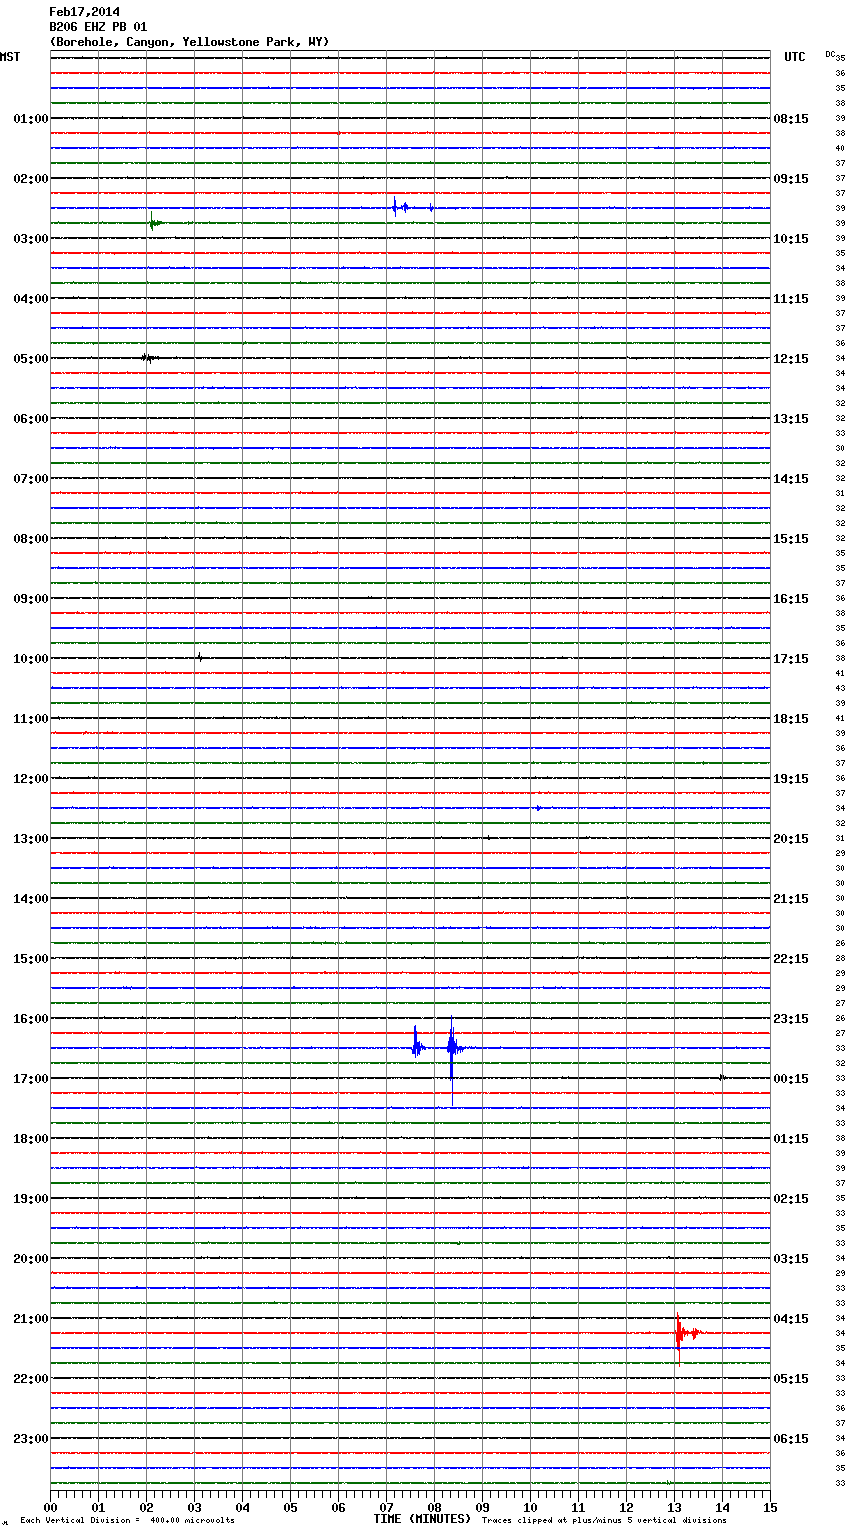This screenshot has height=1534, width=850.
Task: Click the DC column header at top right
Action: click(830, 54)
